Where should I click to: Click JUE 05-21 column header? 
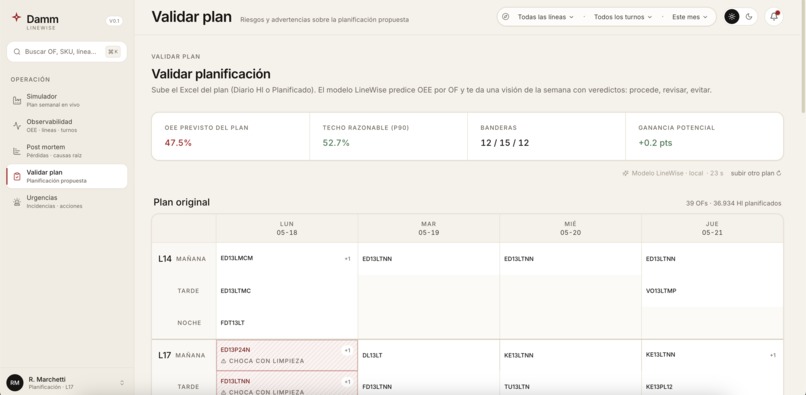tap(712, 228)
